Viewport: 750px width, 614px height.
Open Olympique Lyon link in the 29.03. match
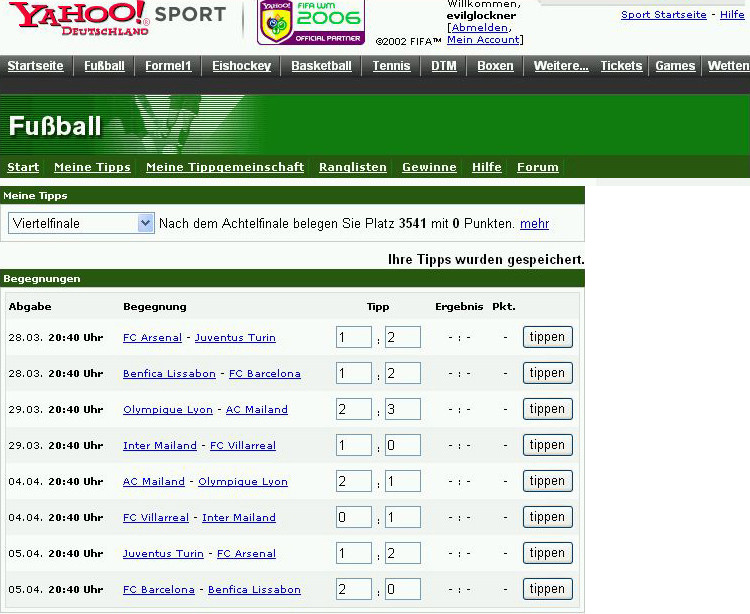(168, 410)
